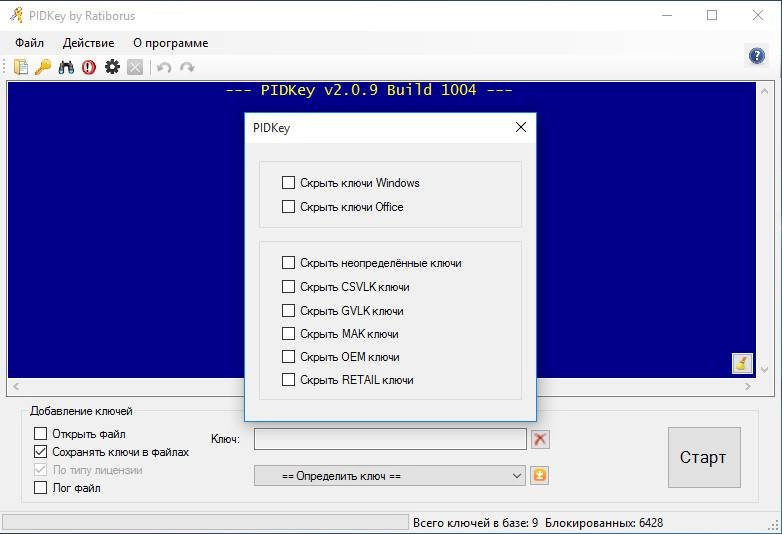Click the red exclamation toolbar icon

tap(89, 67)
